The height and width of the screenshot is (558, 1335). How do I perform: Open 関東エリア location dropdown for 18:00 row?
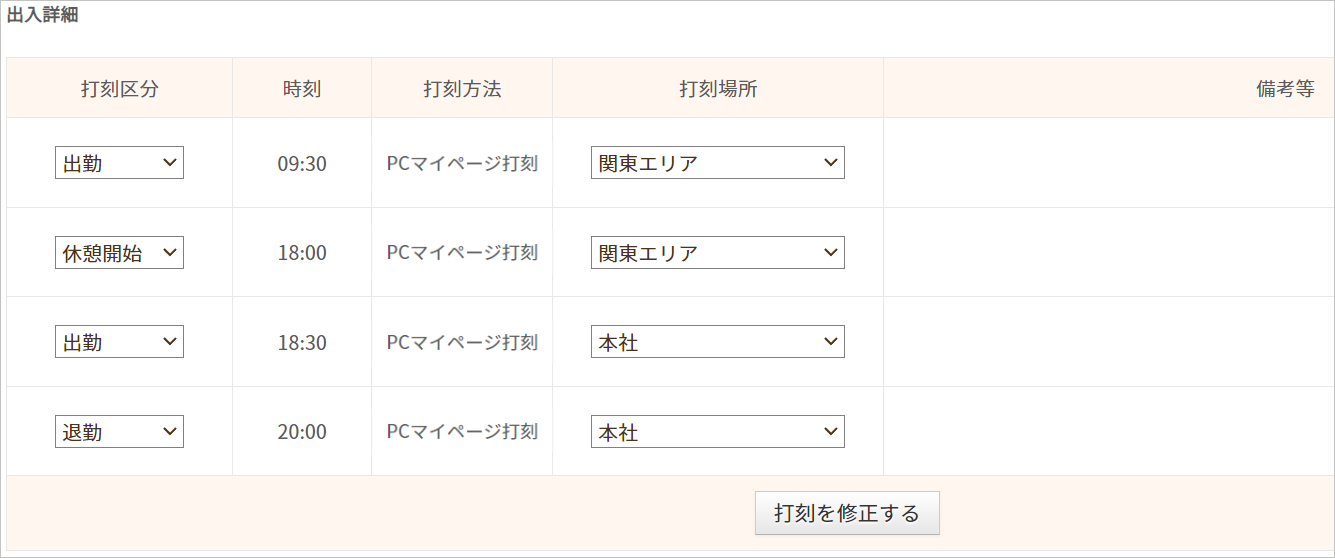717,253
